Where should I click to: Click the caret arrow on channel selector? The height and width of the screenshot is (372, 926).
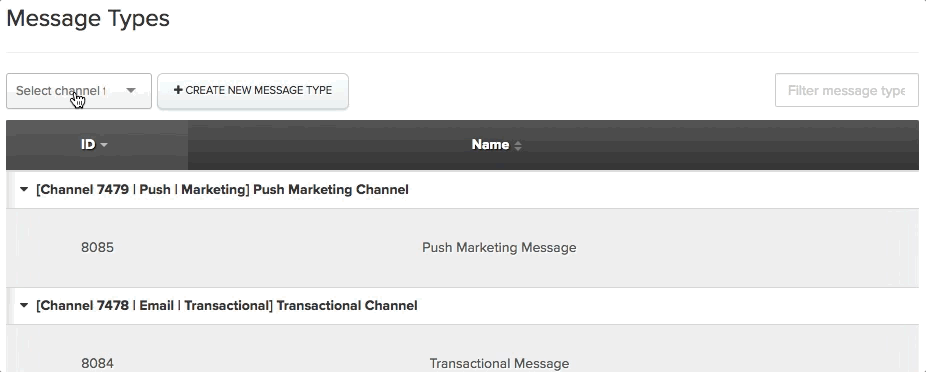point(131,91)
